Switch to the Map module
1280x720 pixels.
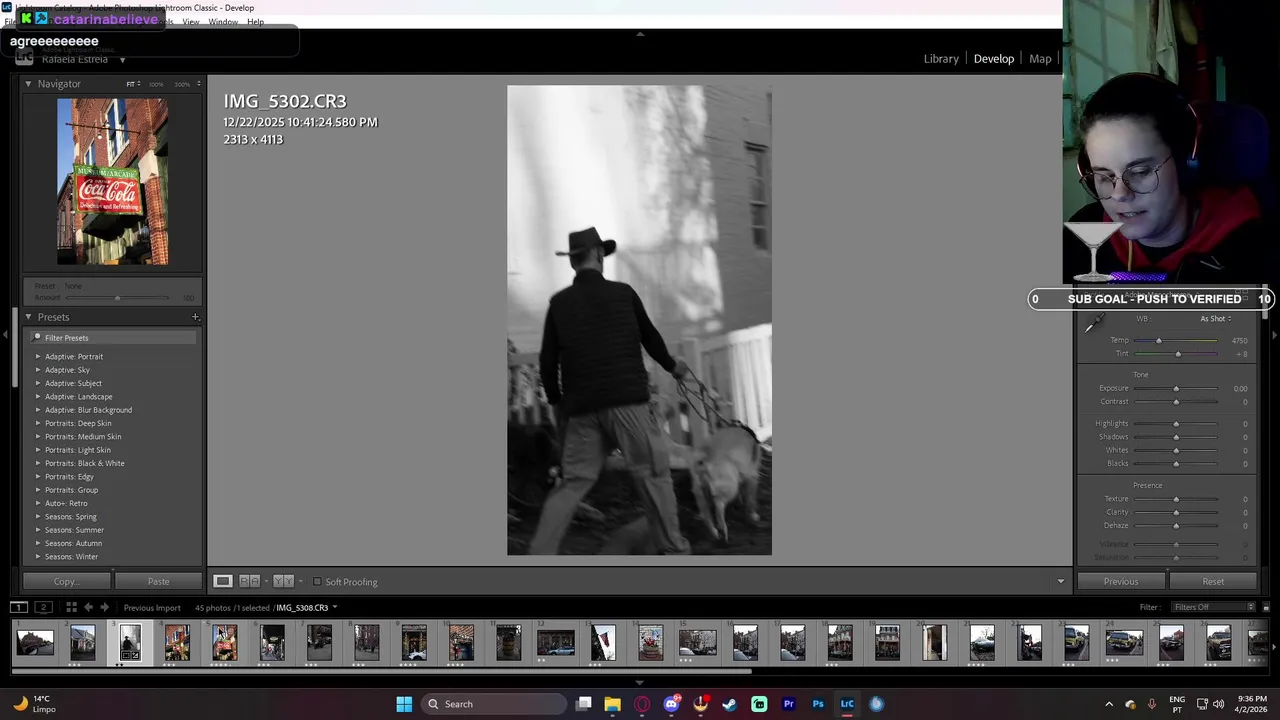point(1040,59)
